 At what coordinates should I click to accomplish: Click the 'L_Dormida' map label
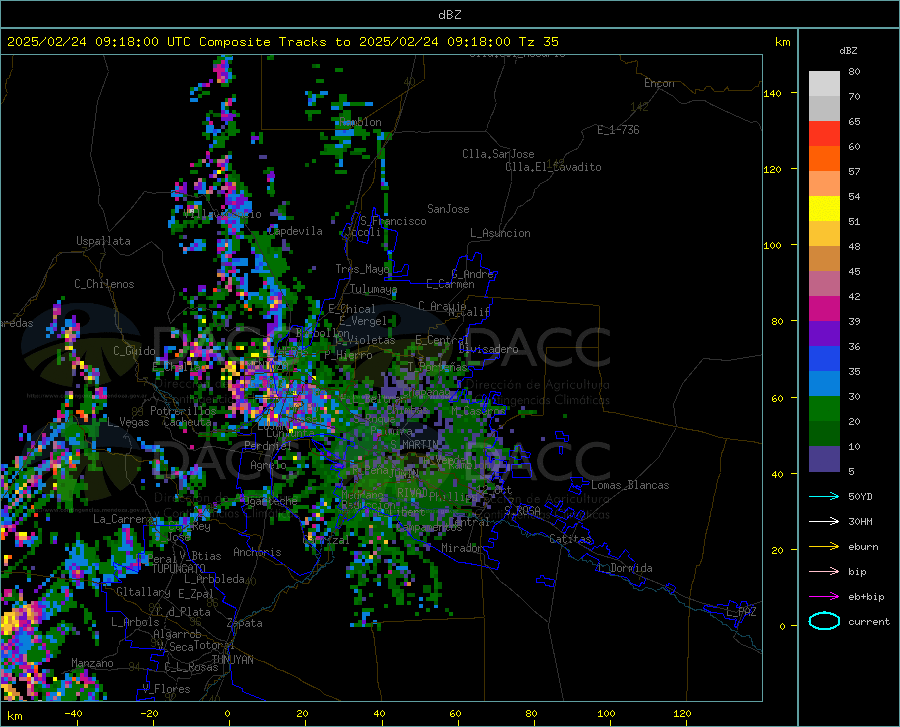pos(624,568)
